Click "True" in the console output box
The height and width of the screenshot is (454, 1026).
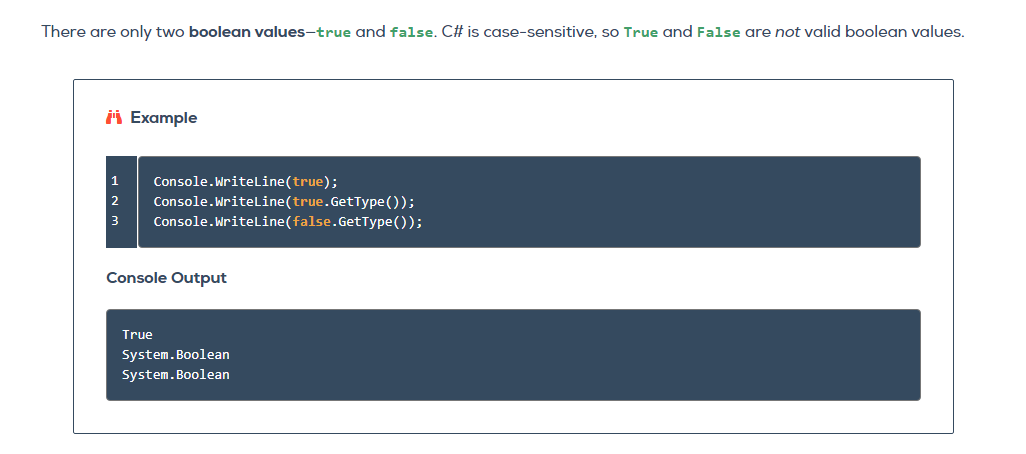click(x=137, y=334)
